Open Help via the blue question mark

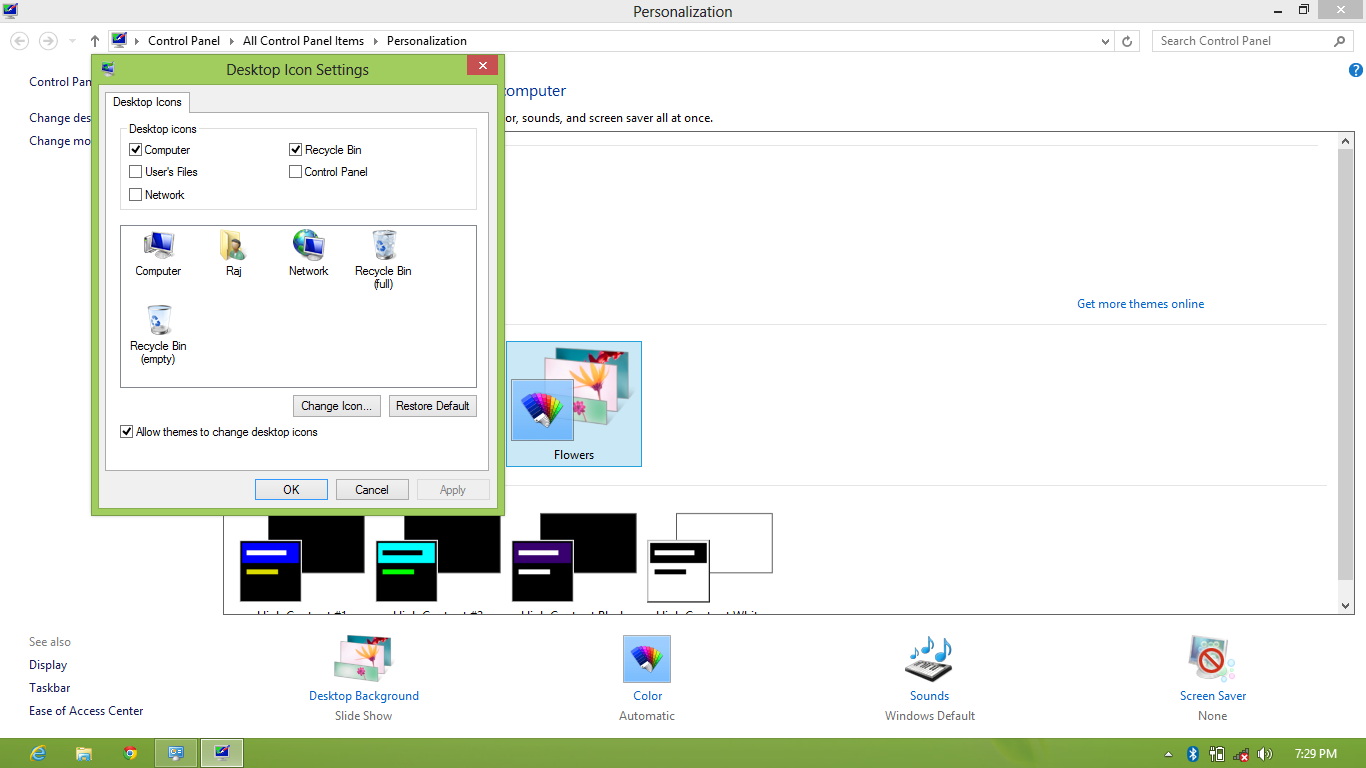tap(1356, 70)
